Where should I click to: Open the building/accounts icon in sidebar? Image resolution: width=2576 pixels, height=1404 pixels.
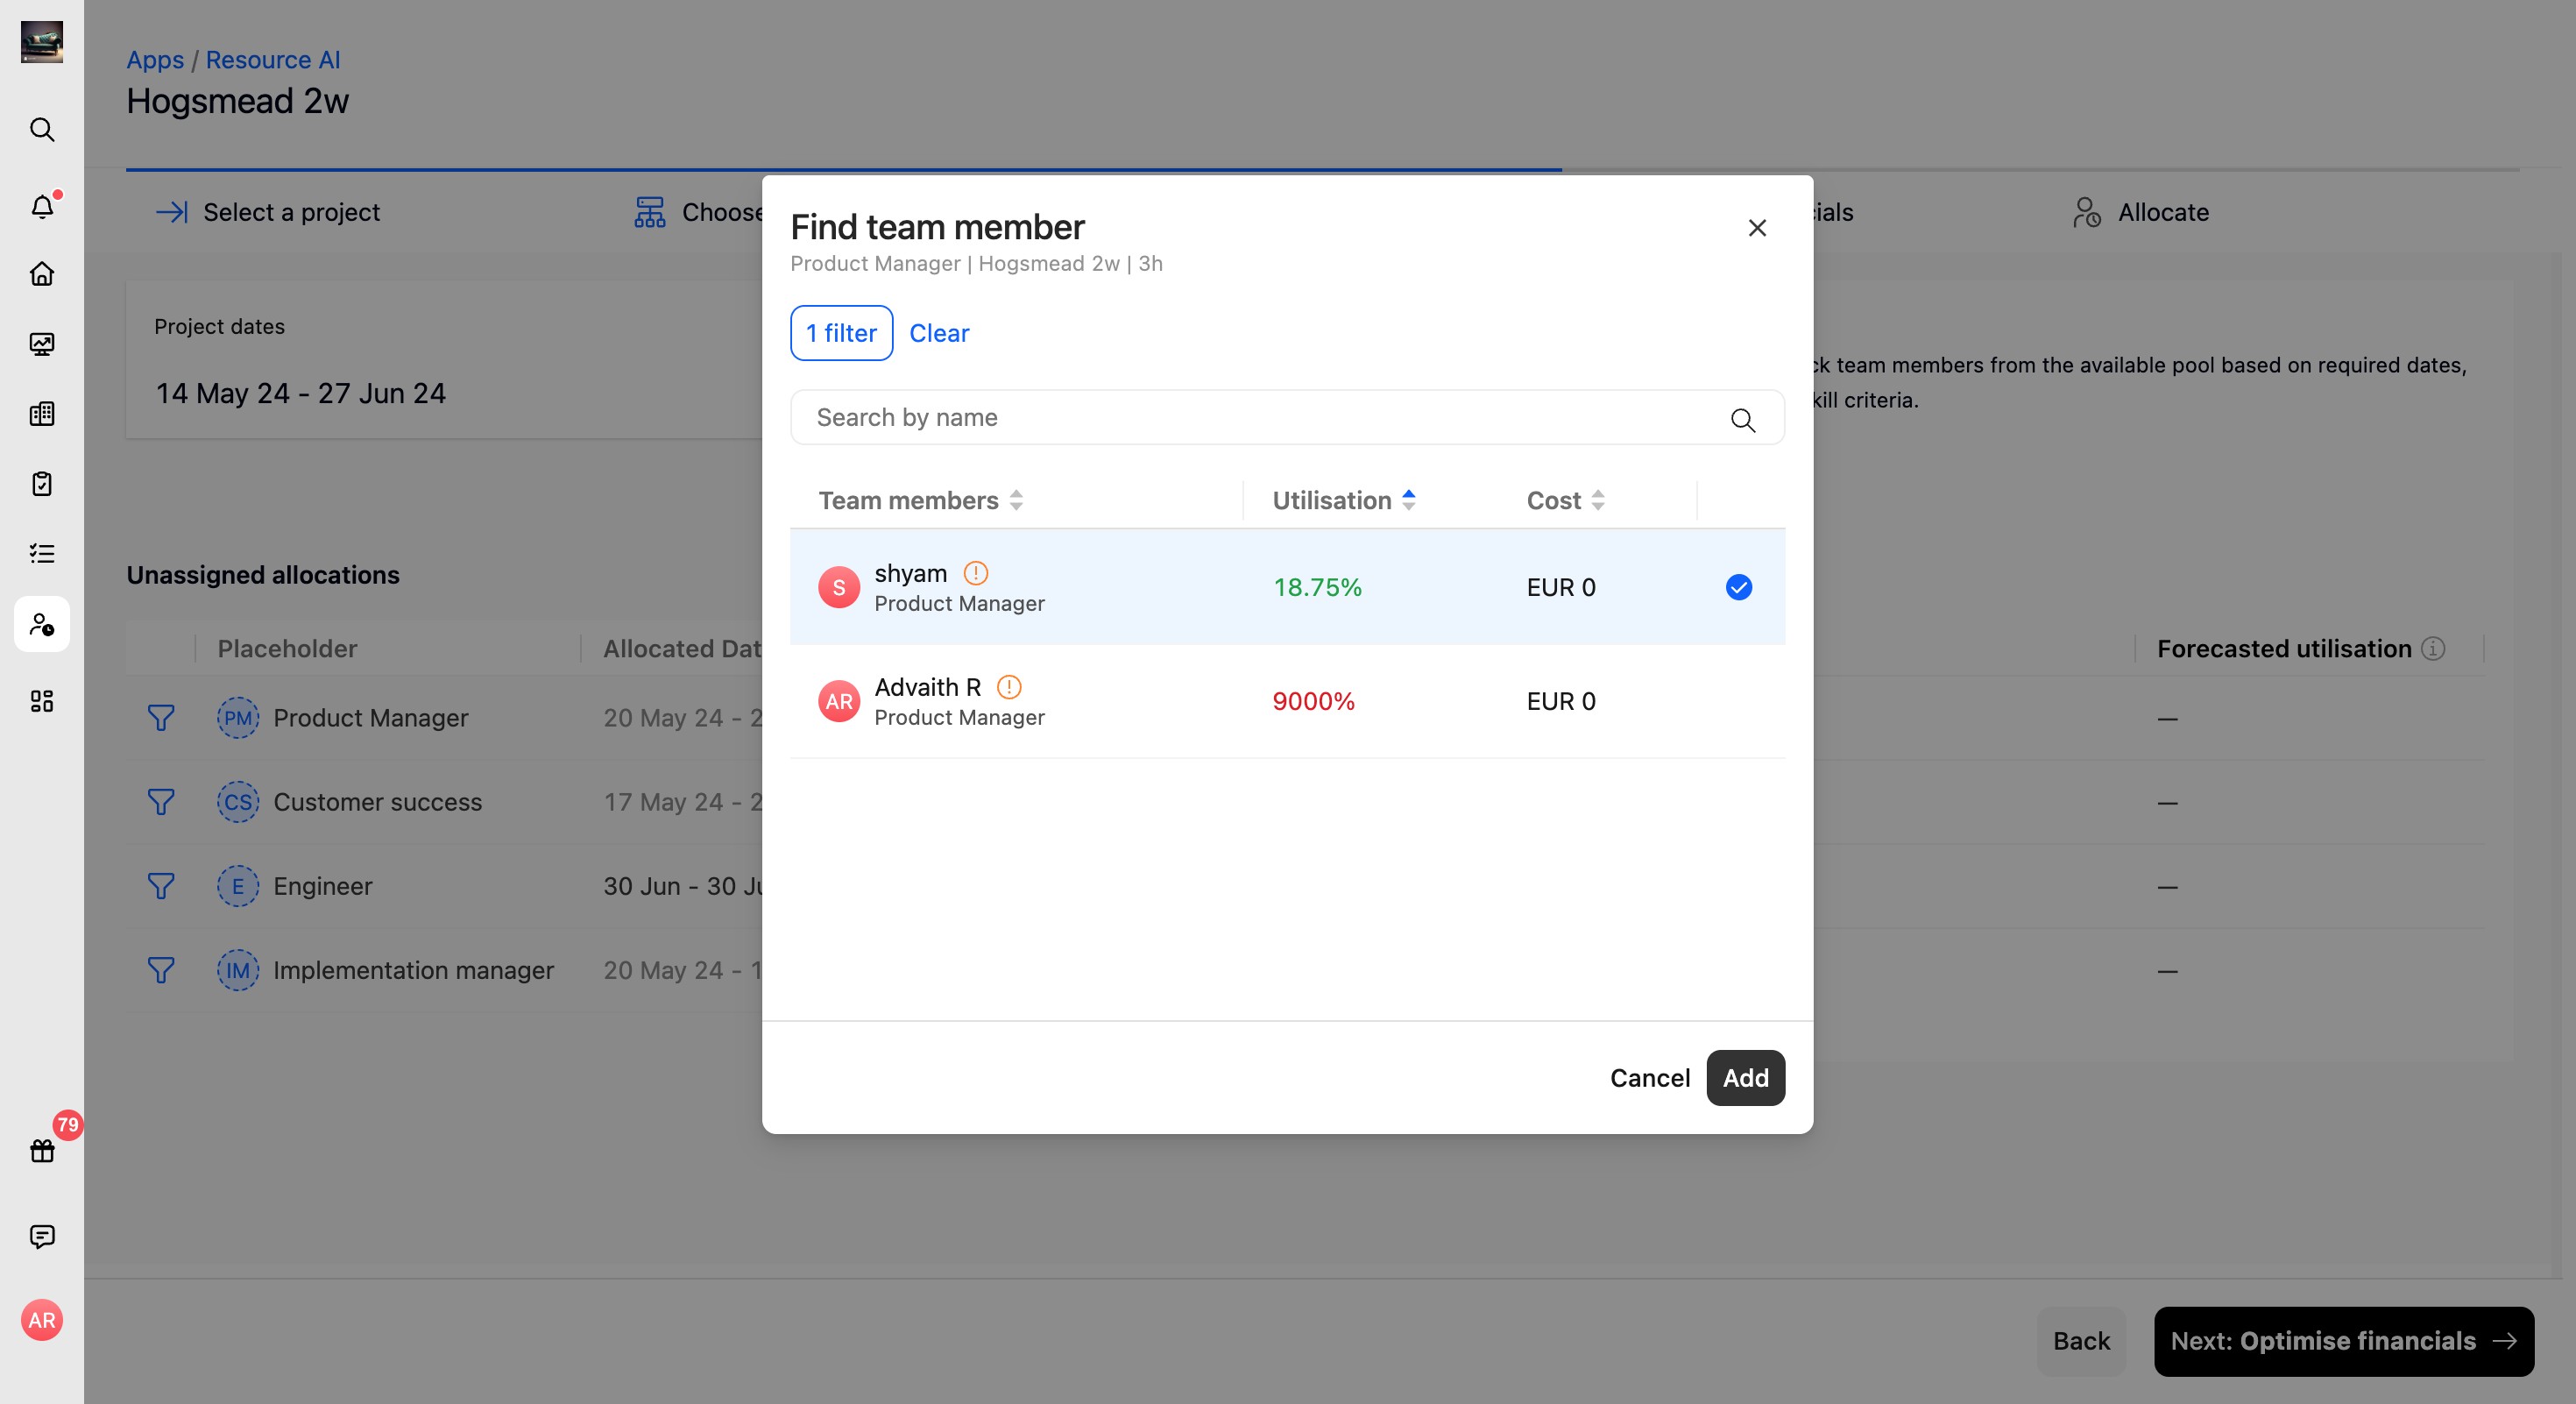pyautogui.click(x=42, y=414)
